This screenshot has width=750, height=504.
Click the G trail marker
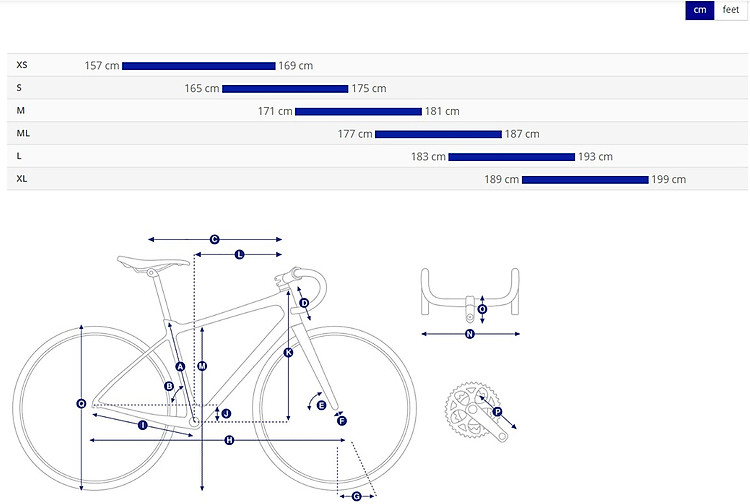tap(357, 496)
